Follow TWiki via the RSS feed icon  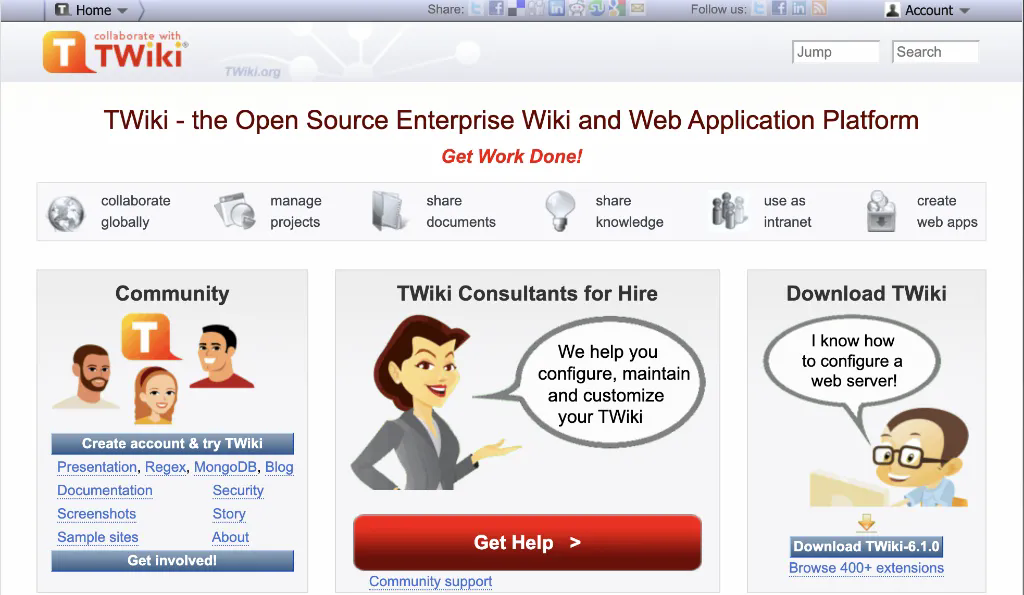tap(819, 9)
